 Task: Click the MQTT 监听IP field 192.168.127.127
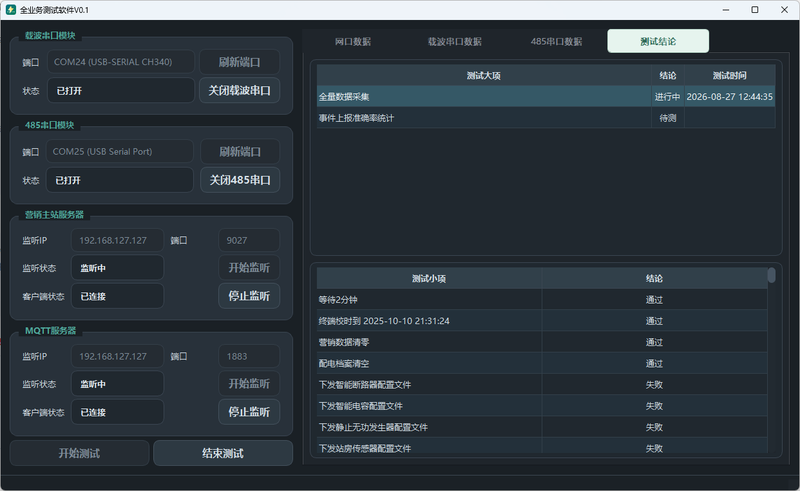click(x=117, y=356)
